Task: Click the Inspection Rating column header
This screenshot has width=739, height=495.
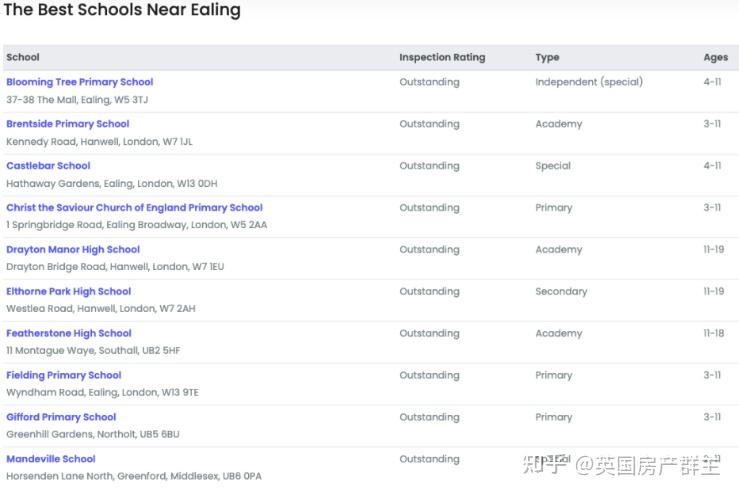Action: 442,58
